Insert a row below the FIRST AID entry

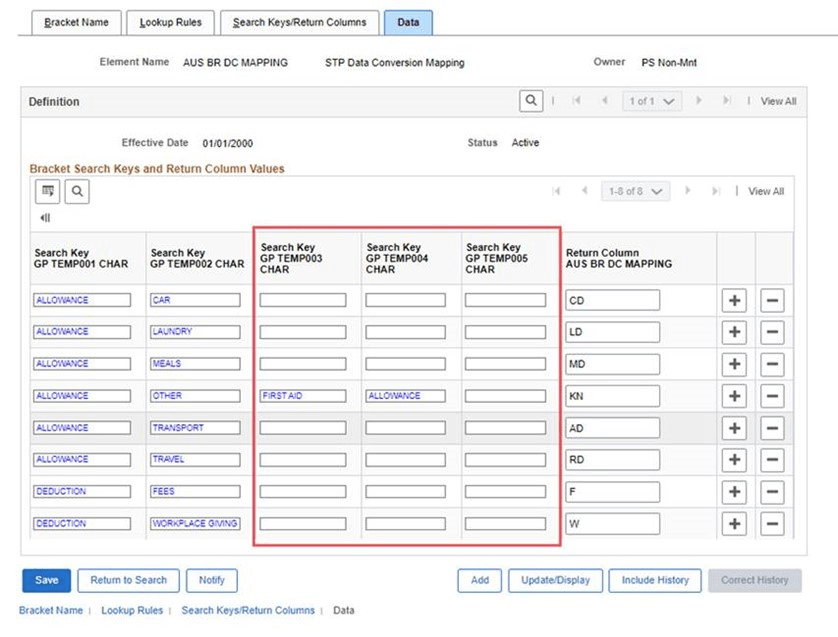pos(734,395)
